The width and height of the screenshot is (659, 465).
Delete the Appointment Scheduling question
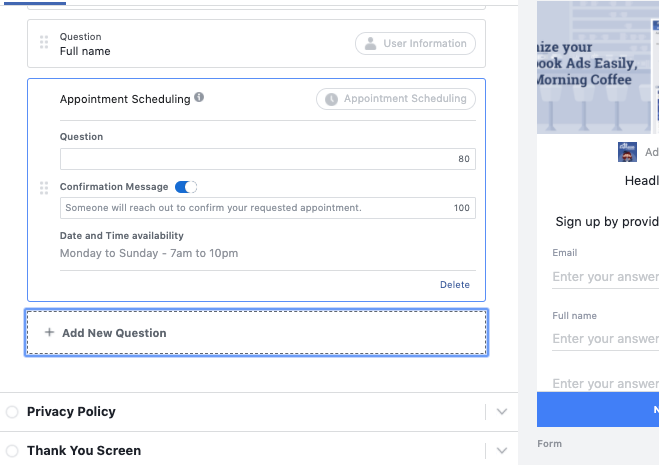(454, 285)
